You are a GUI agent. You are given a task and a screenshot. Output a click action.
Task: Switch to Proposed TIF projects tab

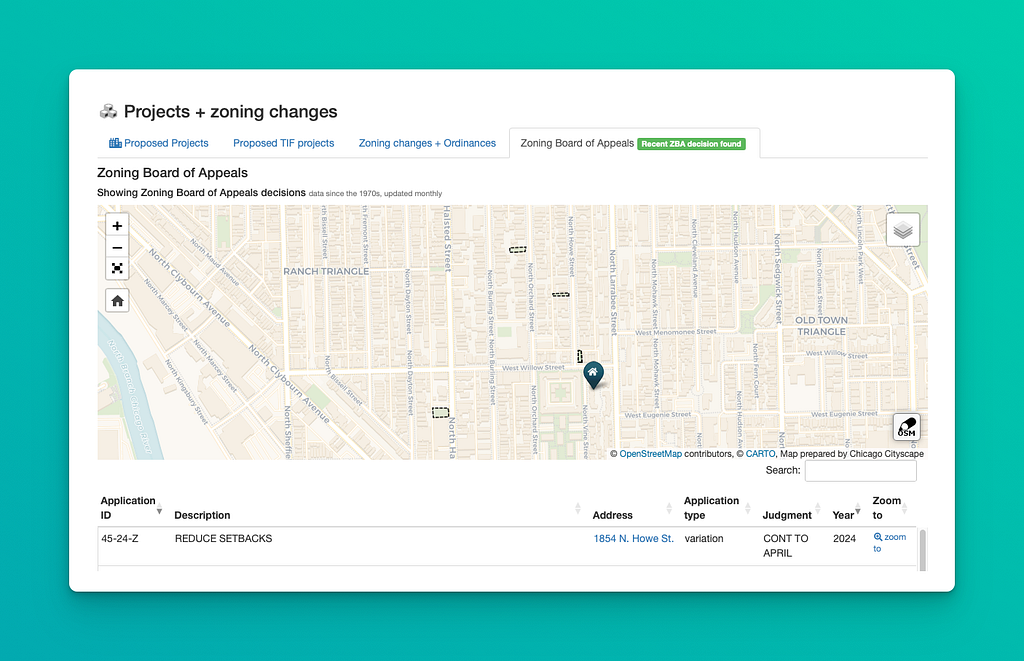tap(283, 143)
